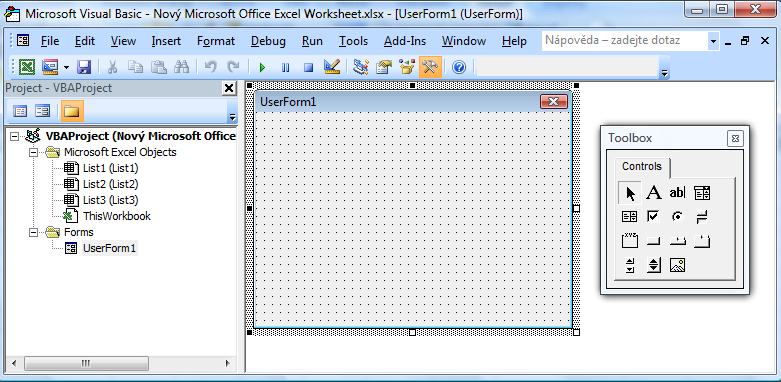Viewport: 781px width, 382px height.
Task: Select the Select Objects arrow tool
Action: pyautogui.click(x=630, y=193)
